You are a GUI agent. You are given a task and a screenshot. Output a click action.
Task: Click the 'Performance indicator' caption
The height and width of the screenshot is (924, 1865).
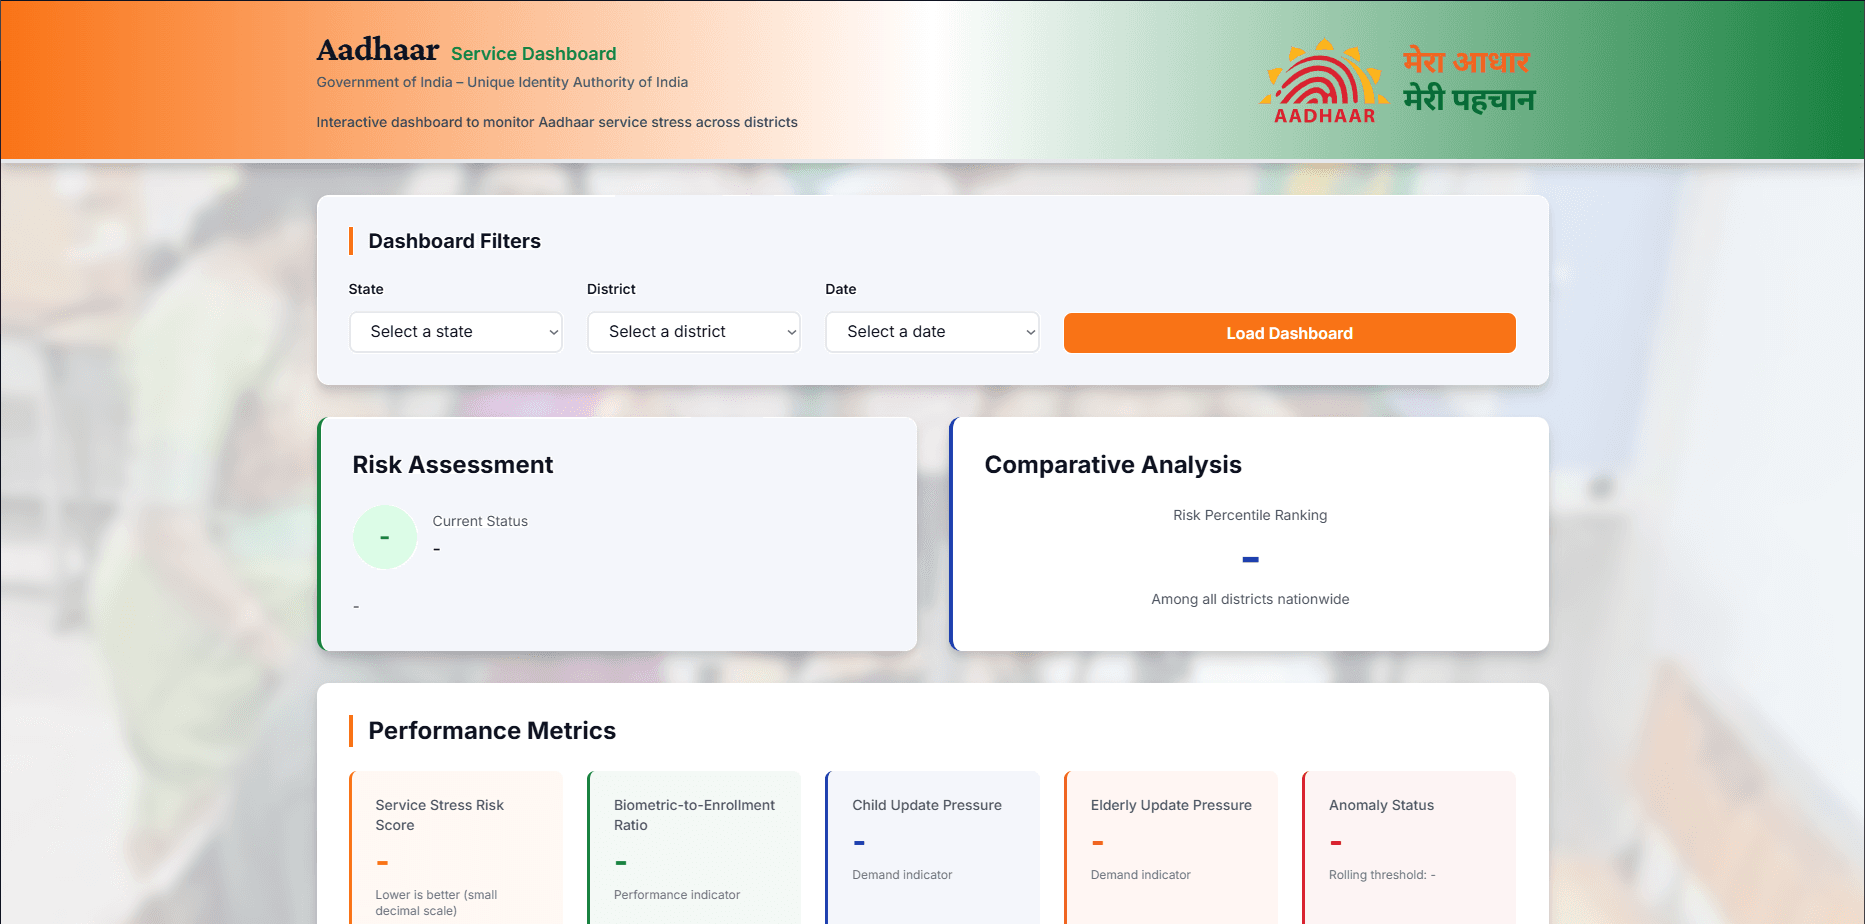point(677,895)
